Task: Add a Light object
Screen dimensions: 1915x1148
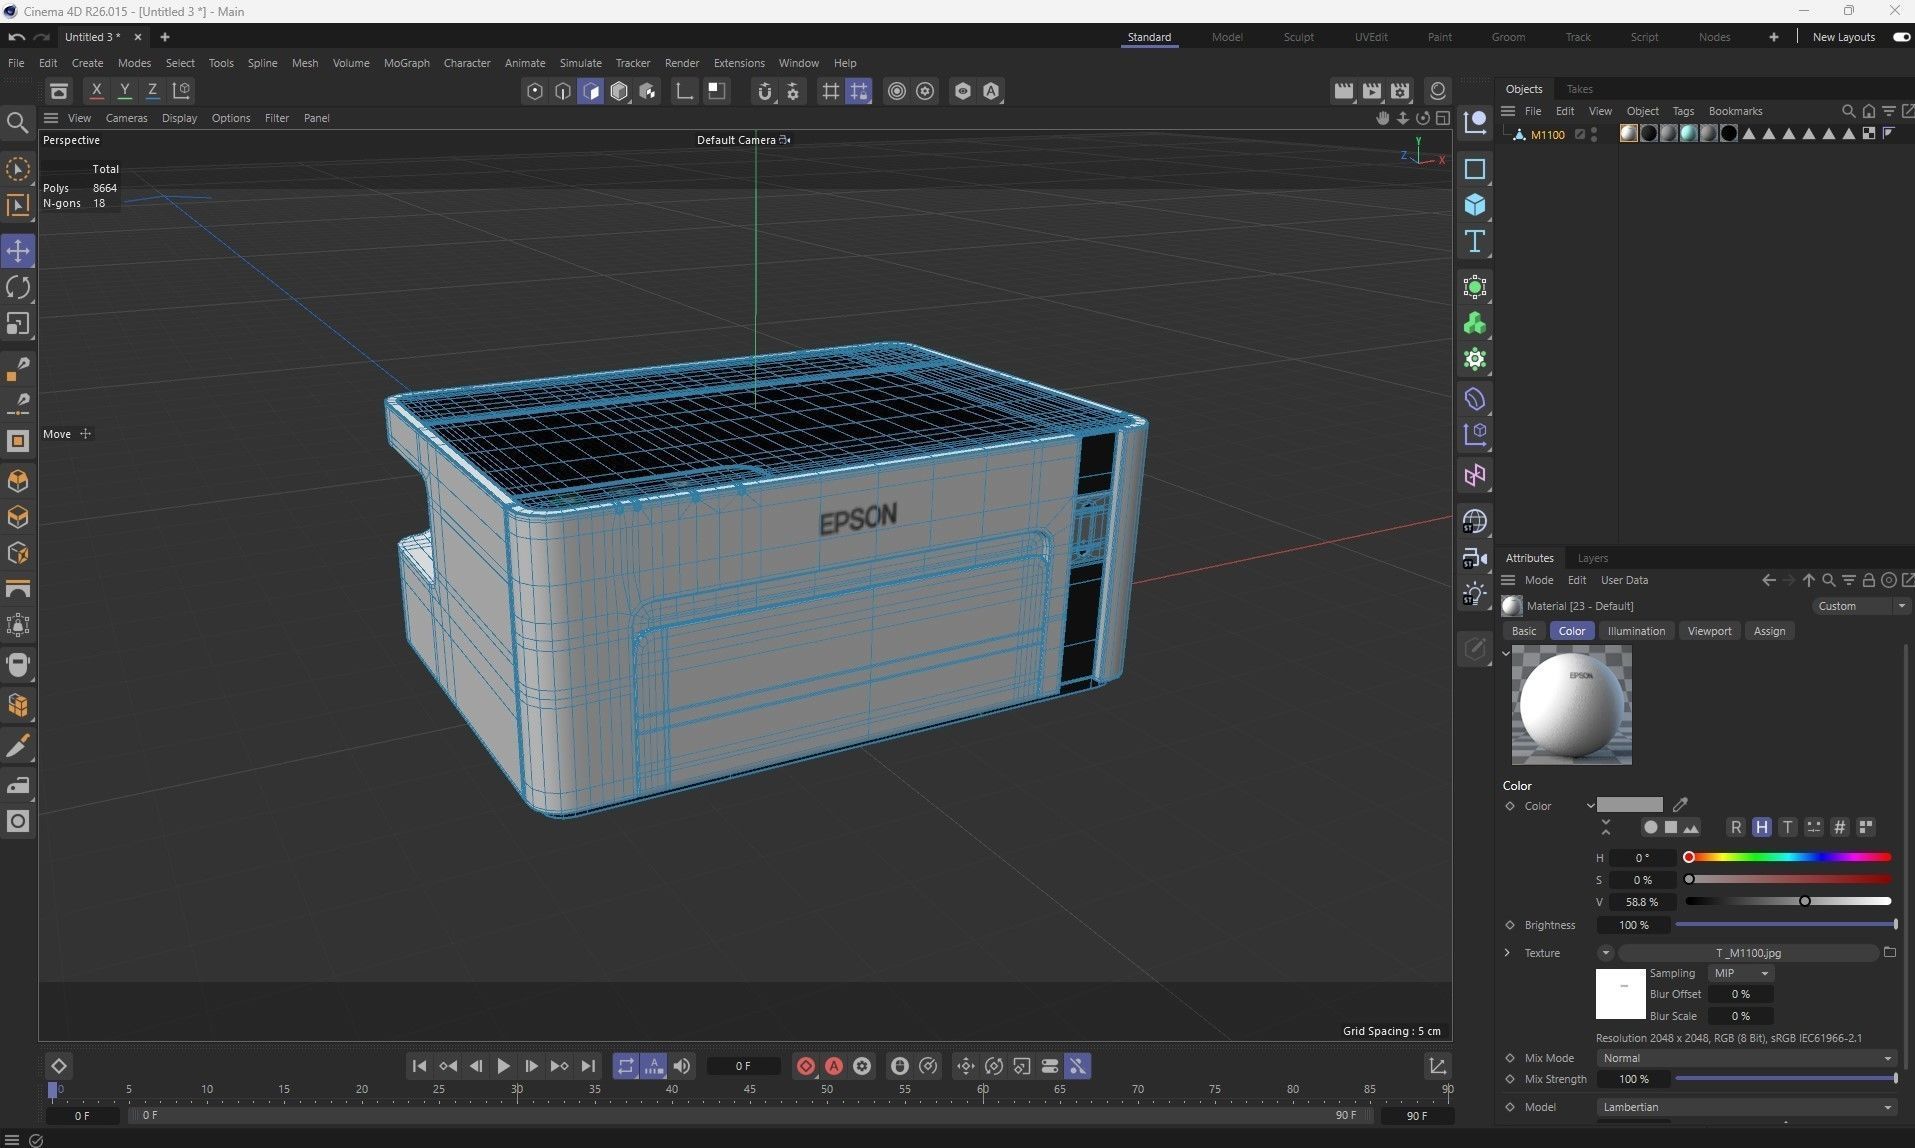Action: click(1475, 594)
